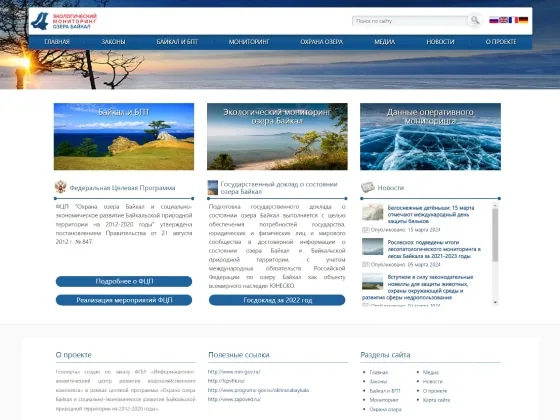The height and width of the screenshot is (420, 560).
Task: Click the Рослесхоз news thumbnail
Action: click(x=372, y=246)
